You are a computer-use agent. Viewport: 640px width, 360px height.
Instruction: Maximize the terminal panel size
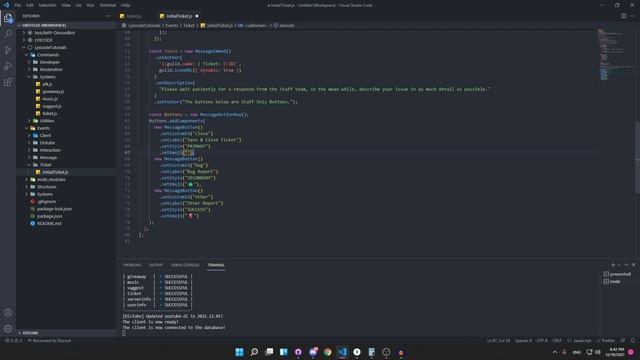click(626, 265)
